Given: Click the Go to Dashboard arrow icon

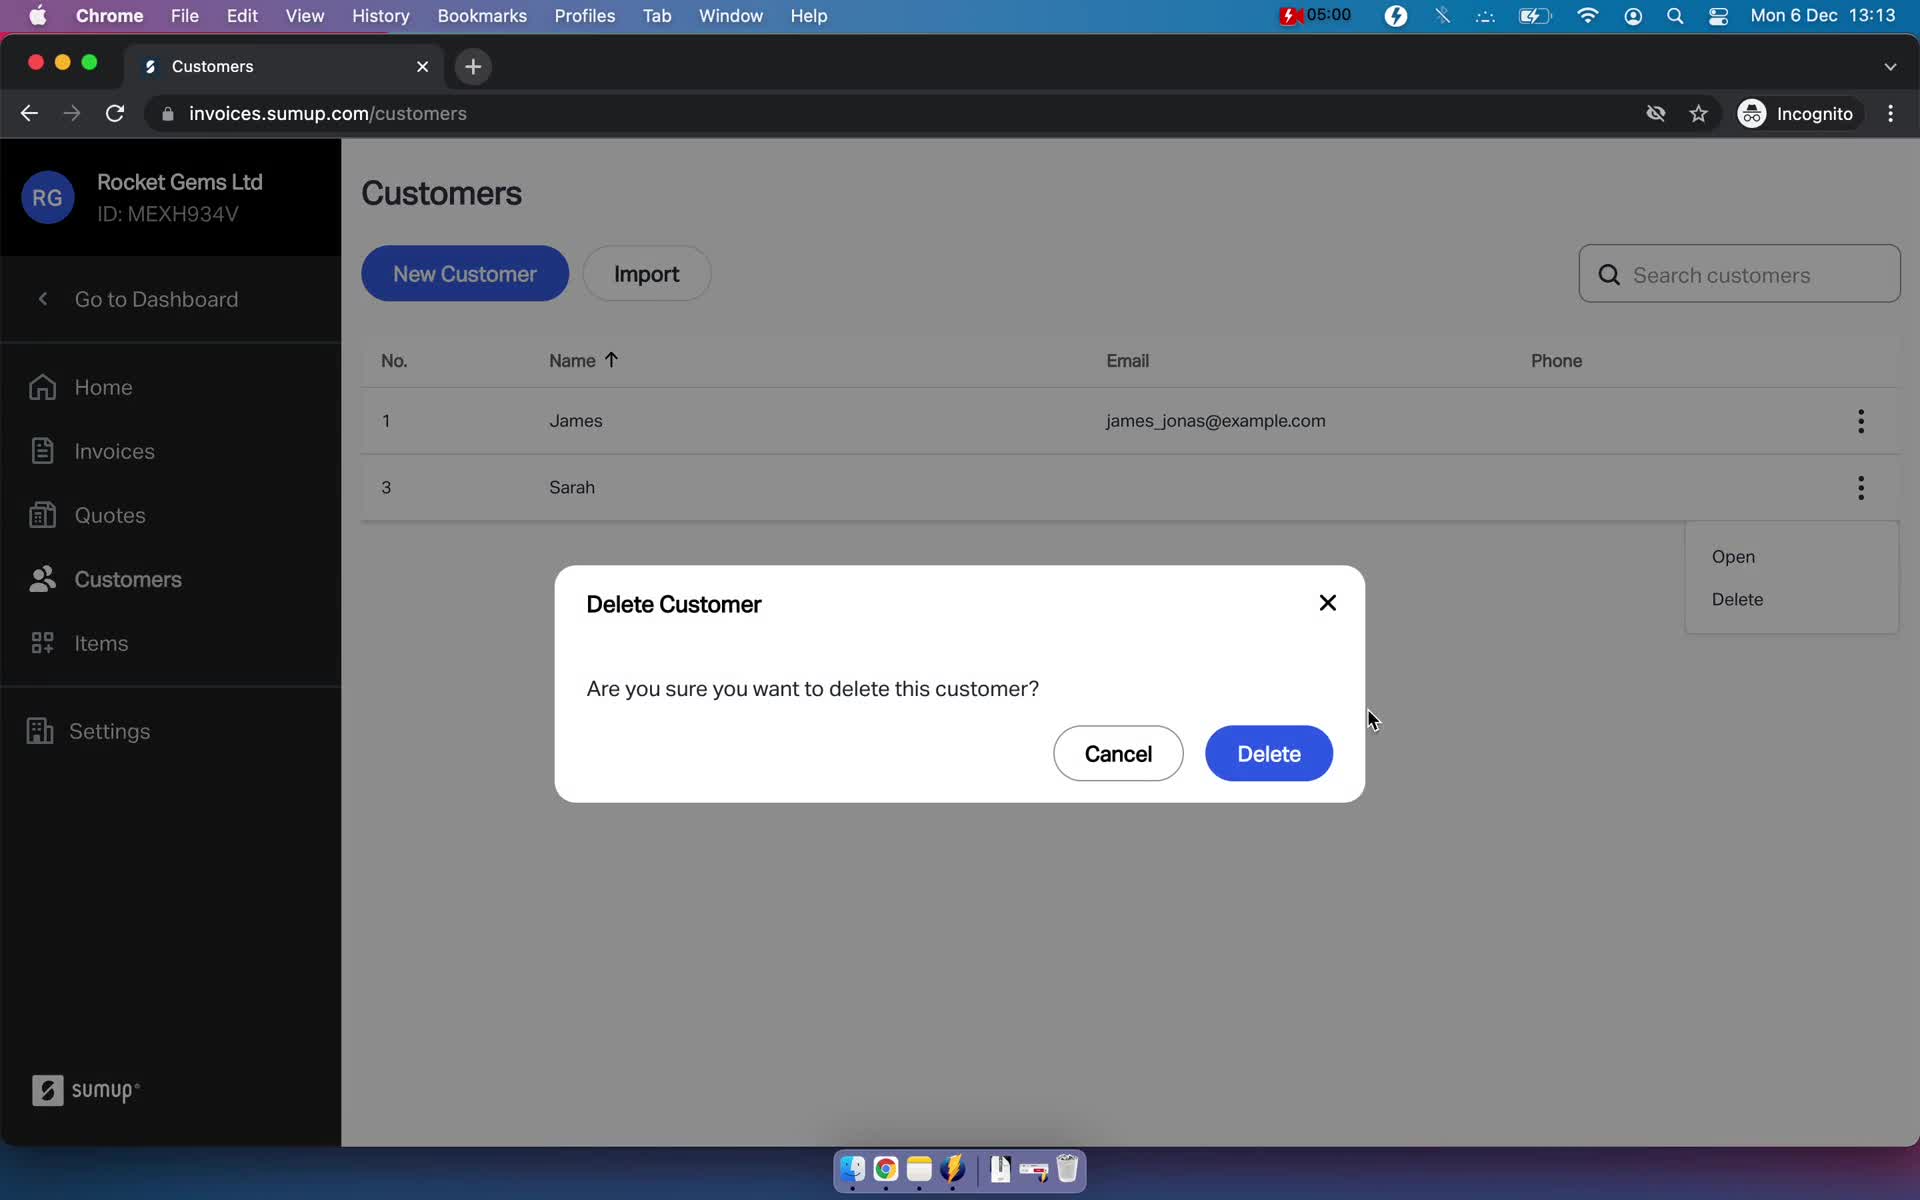Looking at the screenshot, I should [x=40, y=299].
